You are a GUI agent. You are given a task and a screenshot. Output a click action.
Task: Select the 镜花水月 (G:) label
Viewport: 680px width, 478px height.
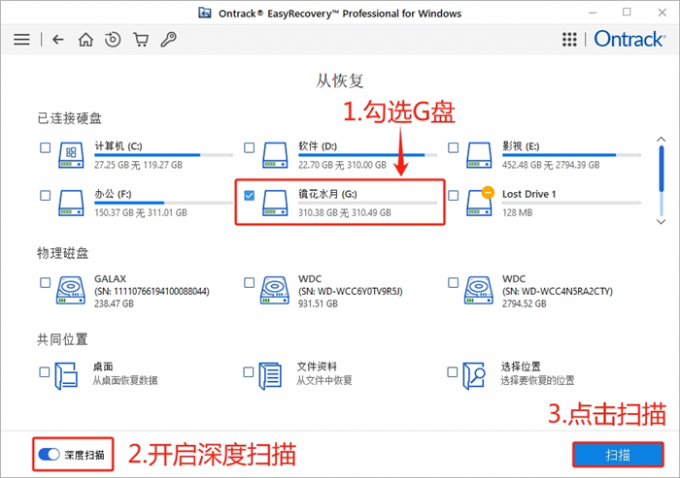(327, 194)
